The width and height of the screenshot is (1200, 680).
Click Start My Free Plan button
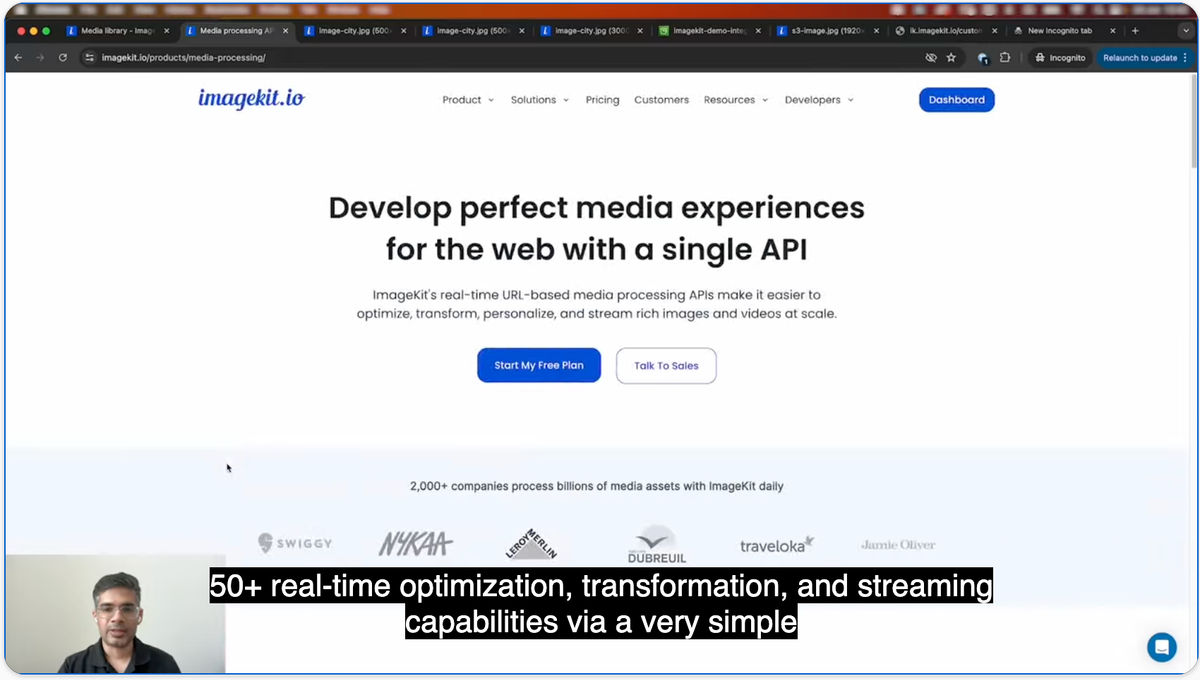tap(539, 365)
